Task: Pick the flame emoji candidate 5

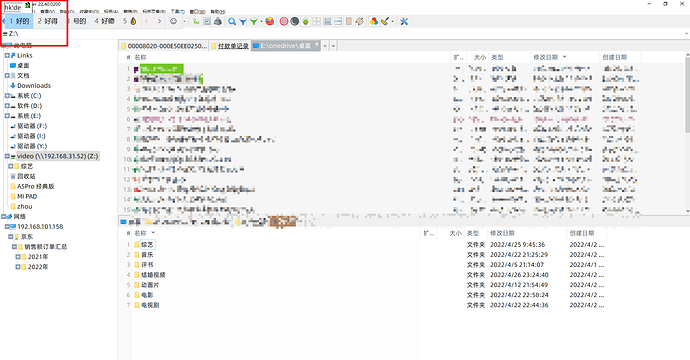Action: click(x=130, y=21)
